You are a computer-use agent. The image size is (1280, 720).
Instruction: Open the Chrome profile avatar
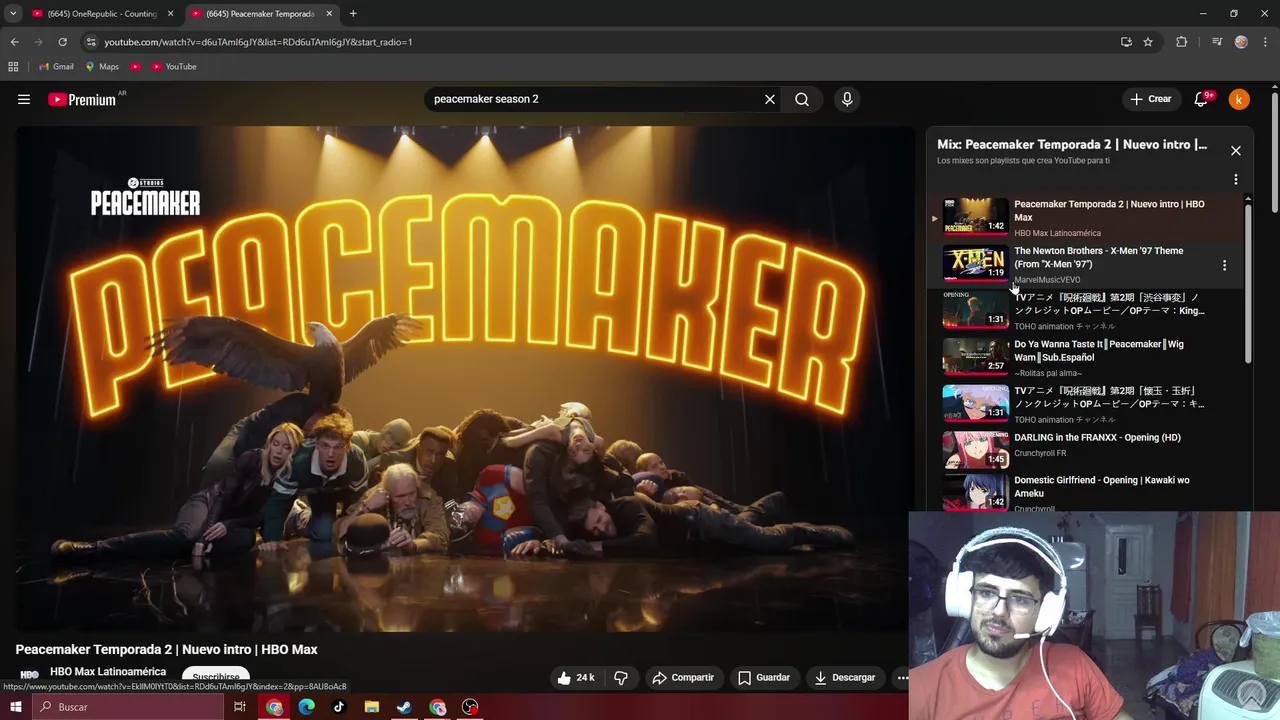pos(1241,42)
